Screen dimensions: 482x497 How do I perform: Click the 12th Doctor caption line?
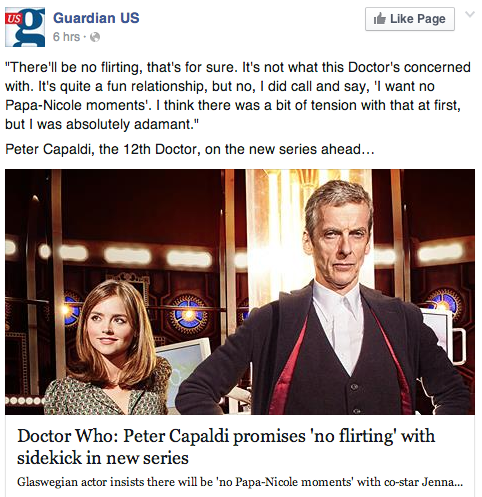coord(190,149)
